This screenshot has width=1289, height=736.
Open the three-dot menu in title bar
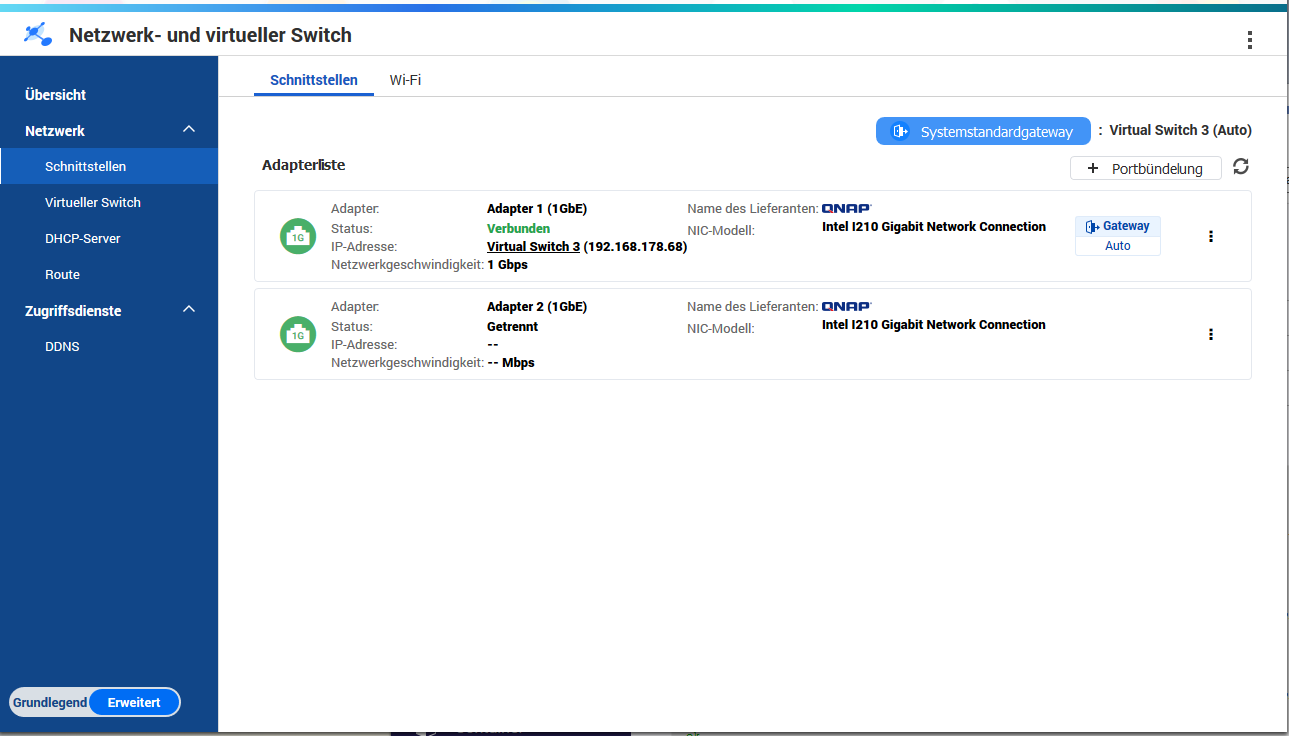[x=1249, y=40]
